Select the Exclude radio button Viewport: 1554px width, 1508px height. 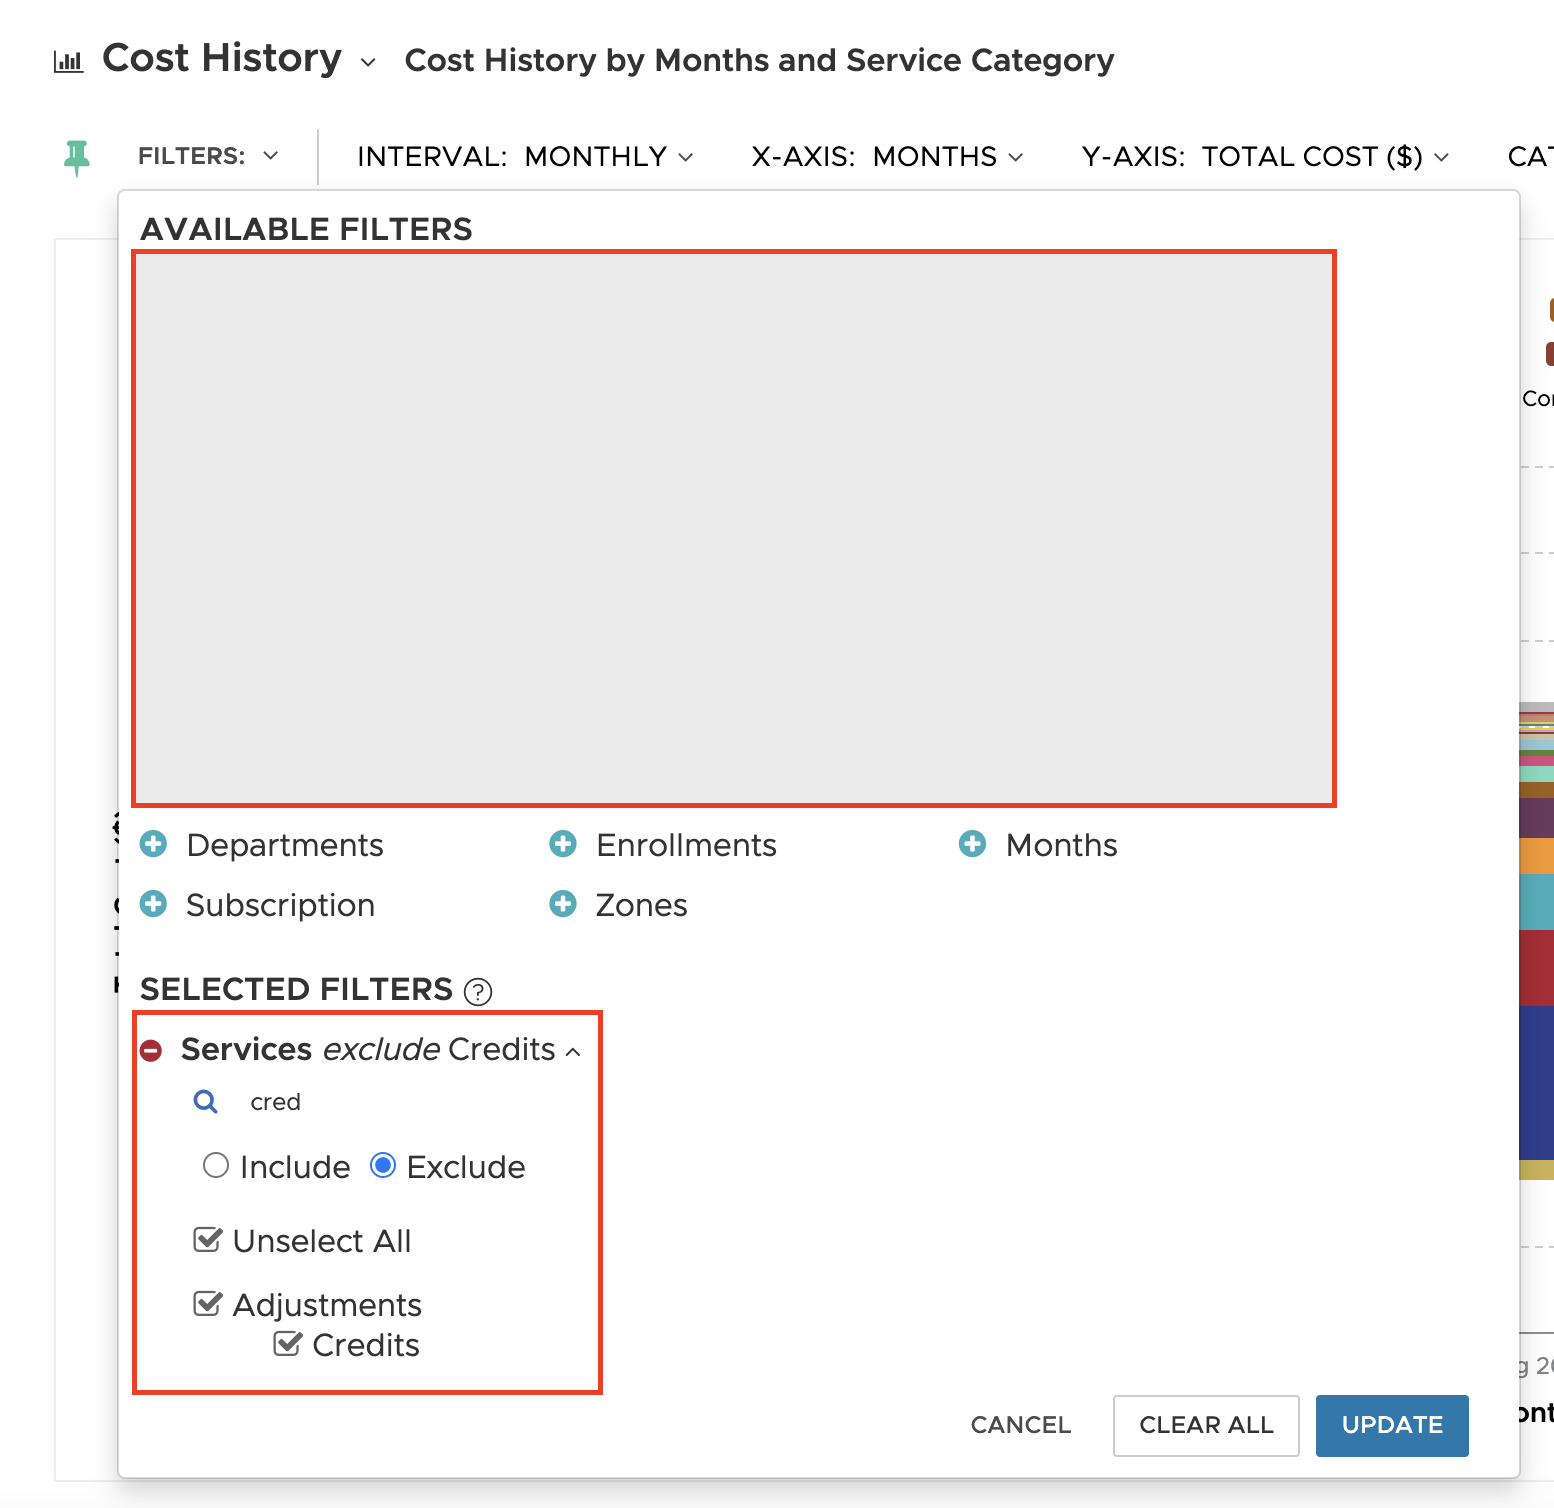(x=383, y=1166)
